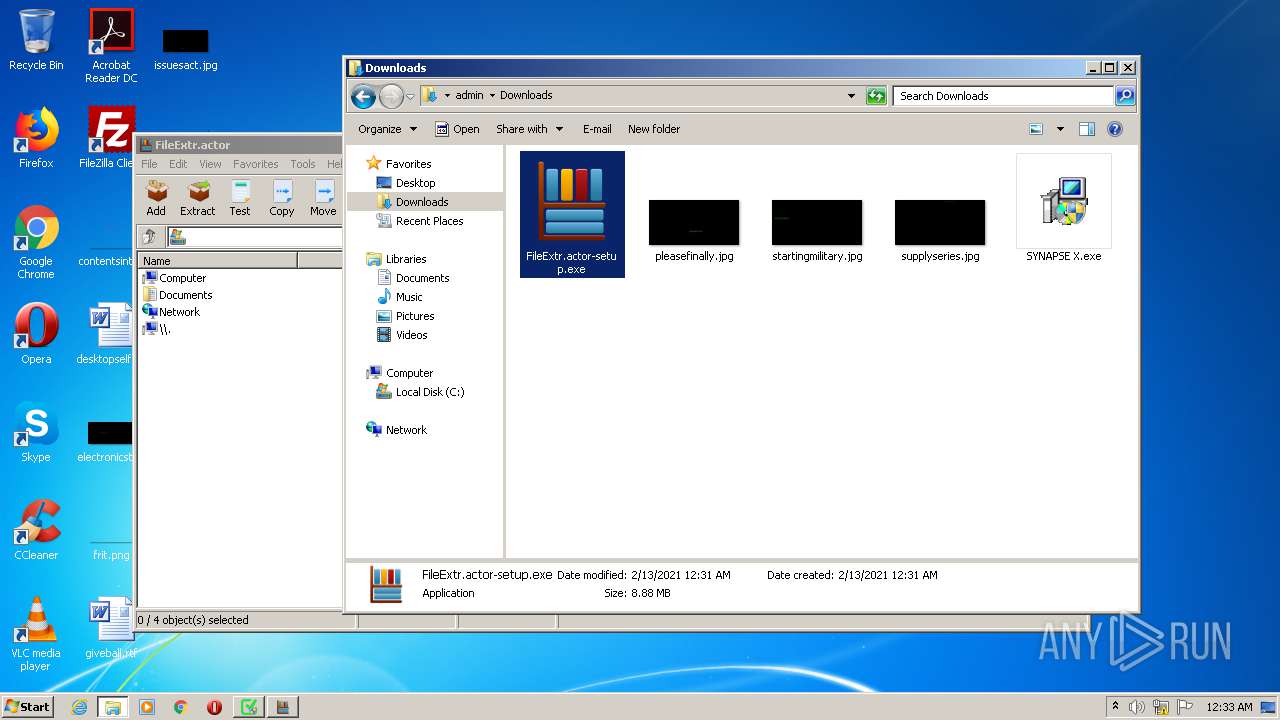Screen dimensions: 1280x720
Task: Select the supplyseries.jpg thumbnail
Action: [x=940, y=223]
